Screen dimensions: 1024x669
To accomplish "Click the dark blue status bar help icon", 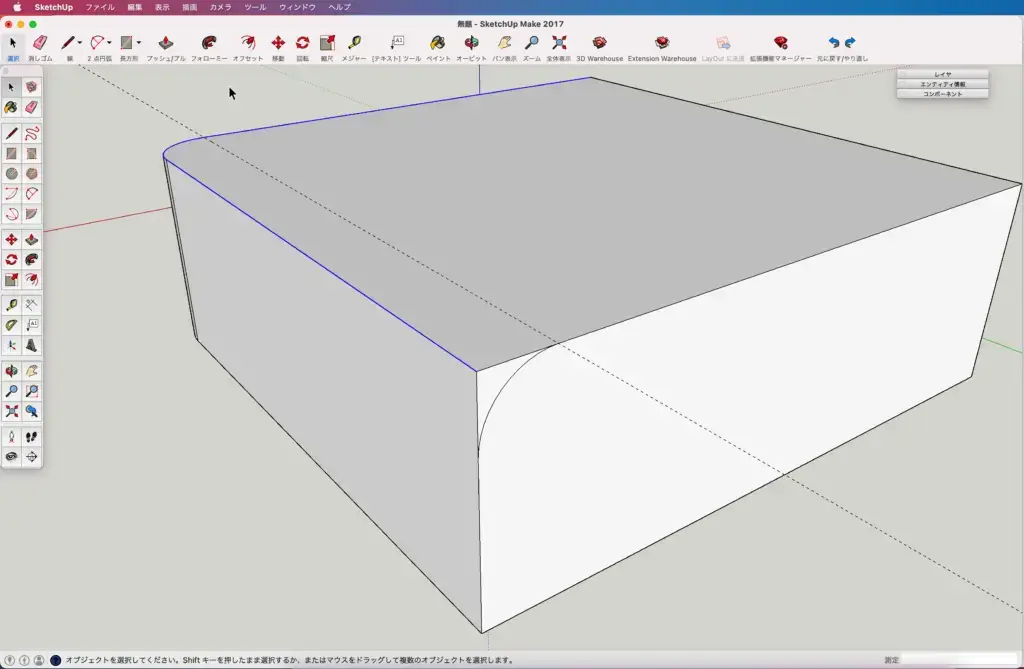I will click(x=56, y=660).
